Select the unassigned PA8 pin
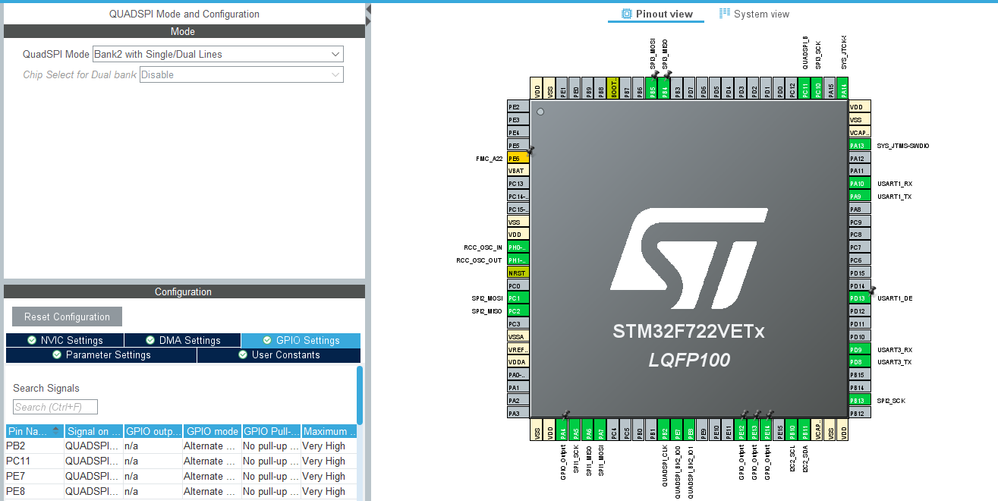Image resolution: width=998 pixels, height=501 pixels. pos(860,209)
